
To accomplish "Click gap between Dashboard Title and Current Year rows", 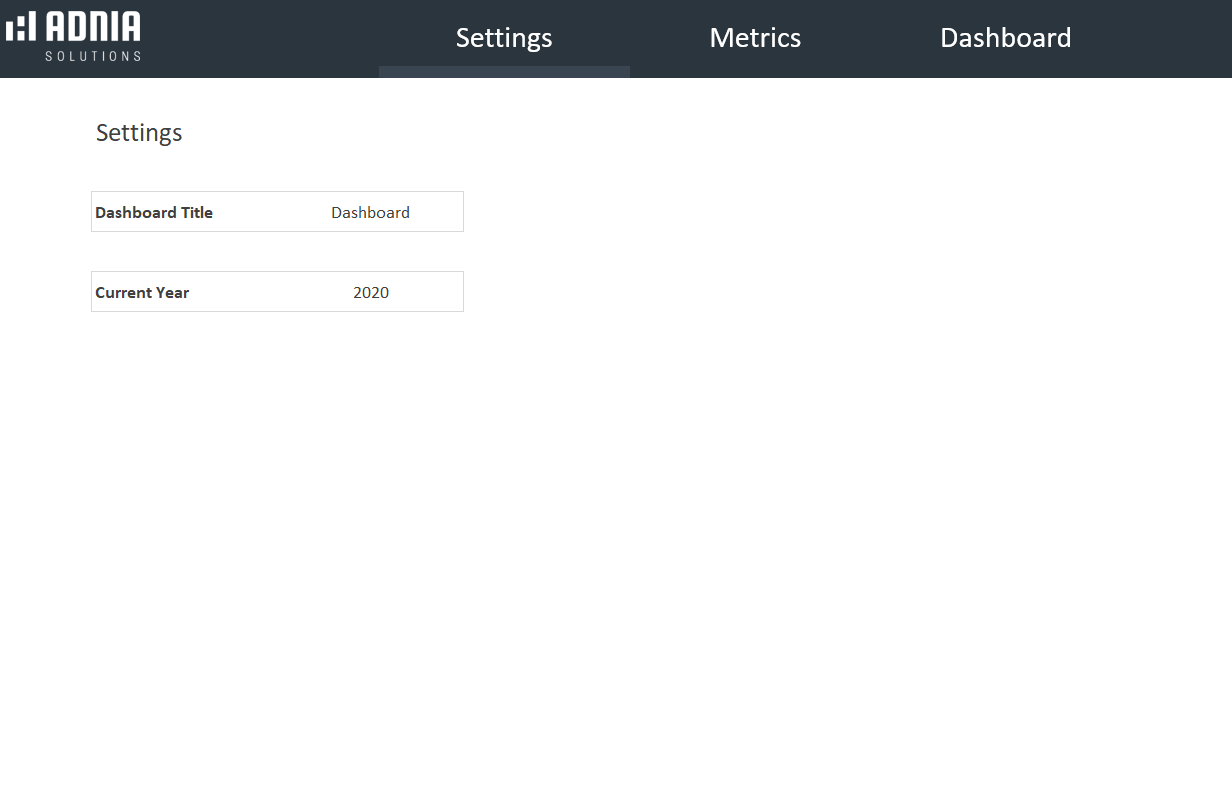I will (x=277, y=251).
